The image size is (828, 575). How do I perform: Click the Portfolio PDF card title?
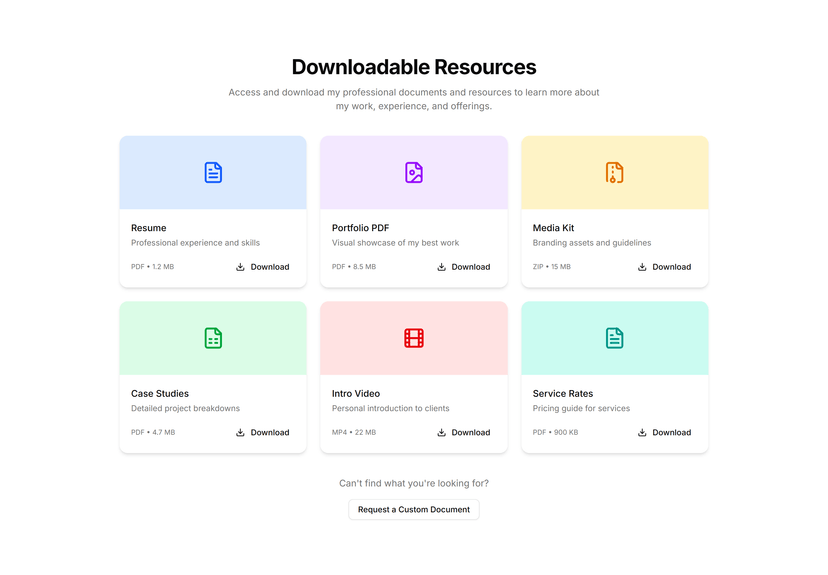pyautogui.click(x=360, y=228)
